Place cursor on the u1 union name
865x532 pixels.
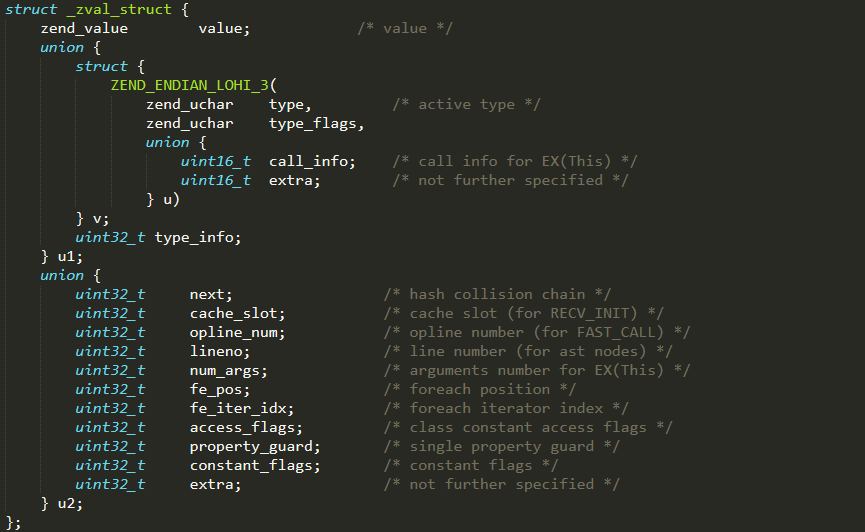pos(65,256)
